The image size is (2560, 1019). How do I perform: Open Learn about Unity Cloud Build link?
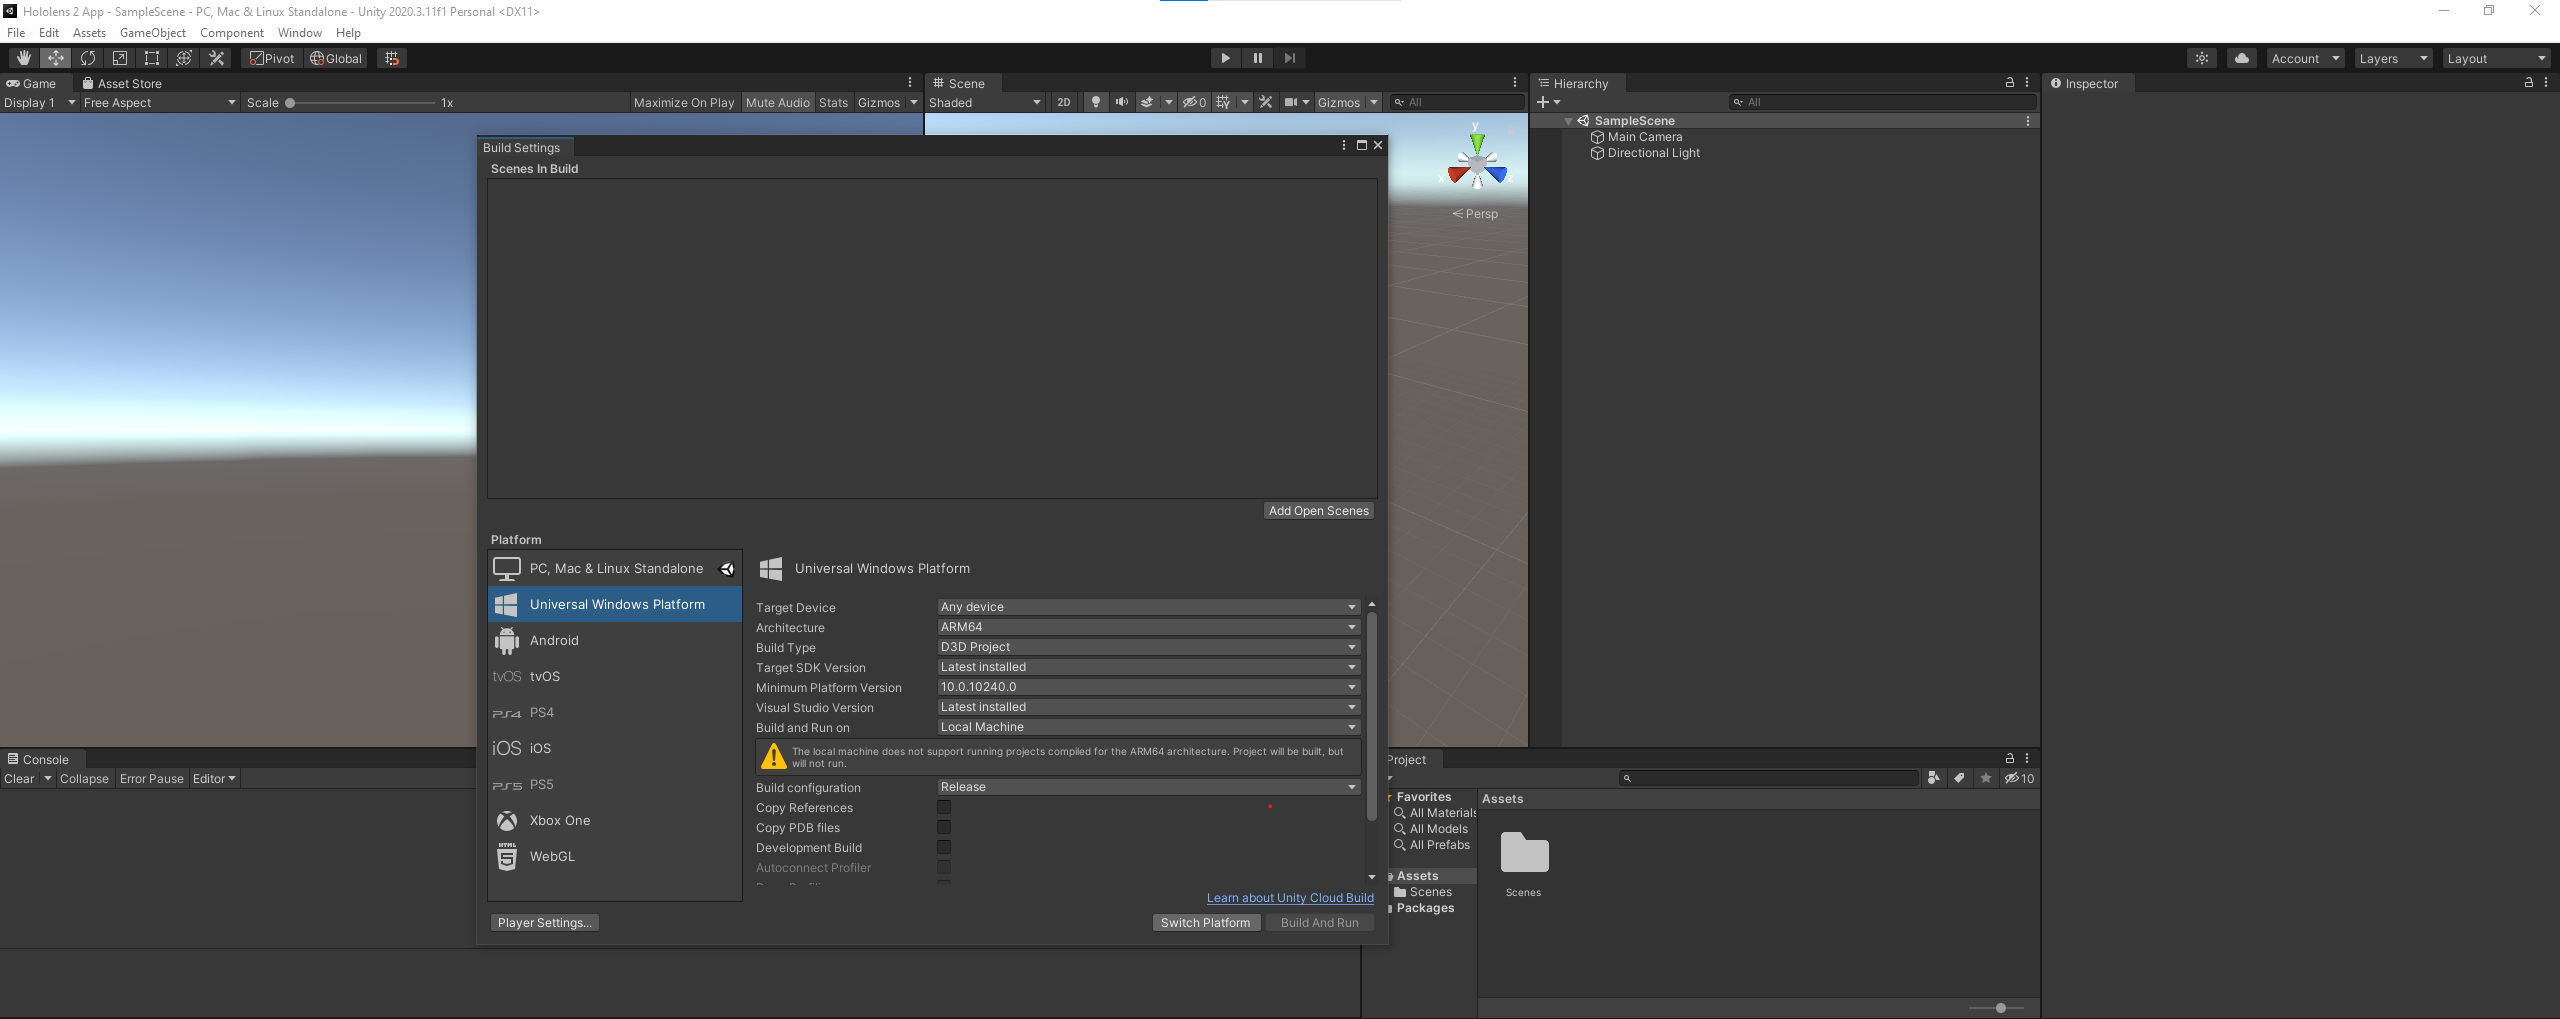[x=1290, y=898]
